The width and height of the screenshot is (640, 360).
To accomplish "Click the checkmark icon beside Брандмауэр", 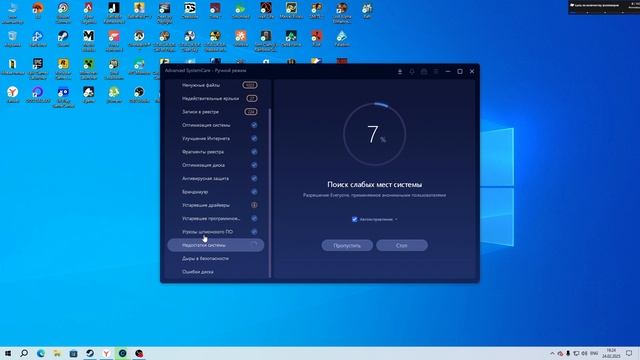I will (x=254, y=191).
